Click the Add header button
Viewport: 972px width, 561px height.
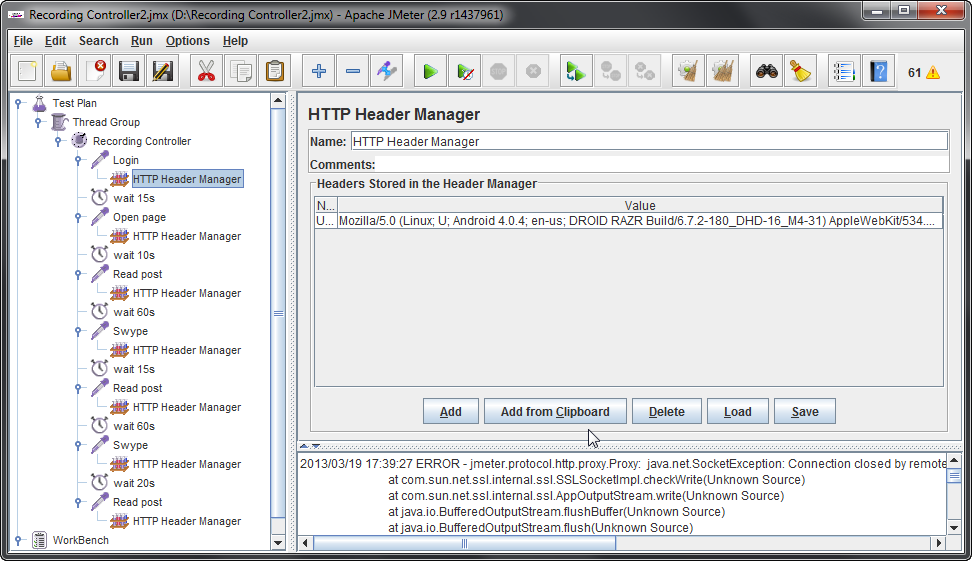451,412
